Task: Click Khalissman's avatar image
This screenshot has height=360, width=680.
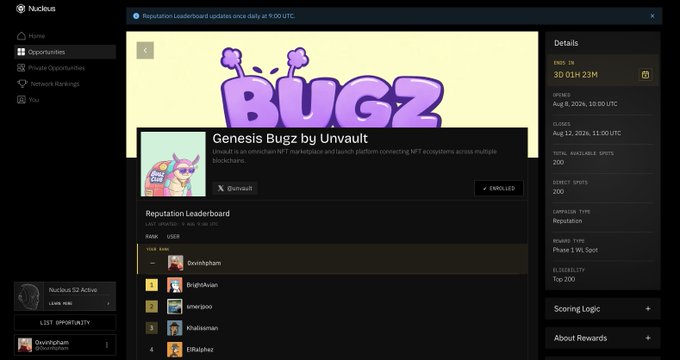Action: (175, 328)
